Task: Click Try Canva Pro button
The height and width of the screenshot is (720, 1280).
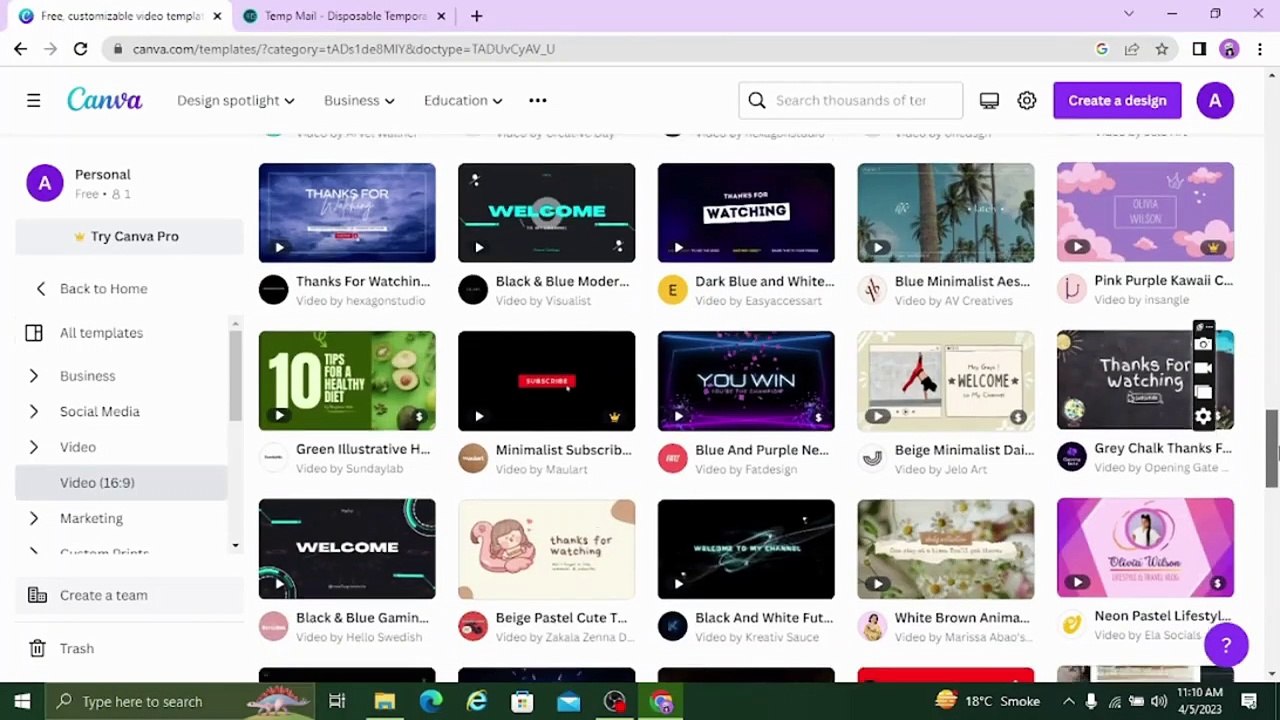Action: 129,236
